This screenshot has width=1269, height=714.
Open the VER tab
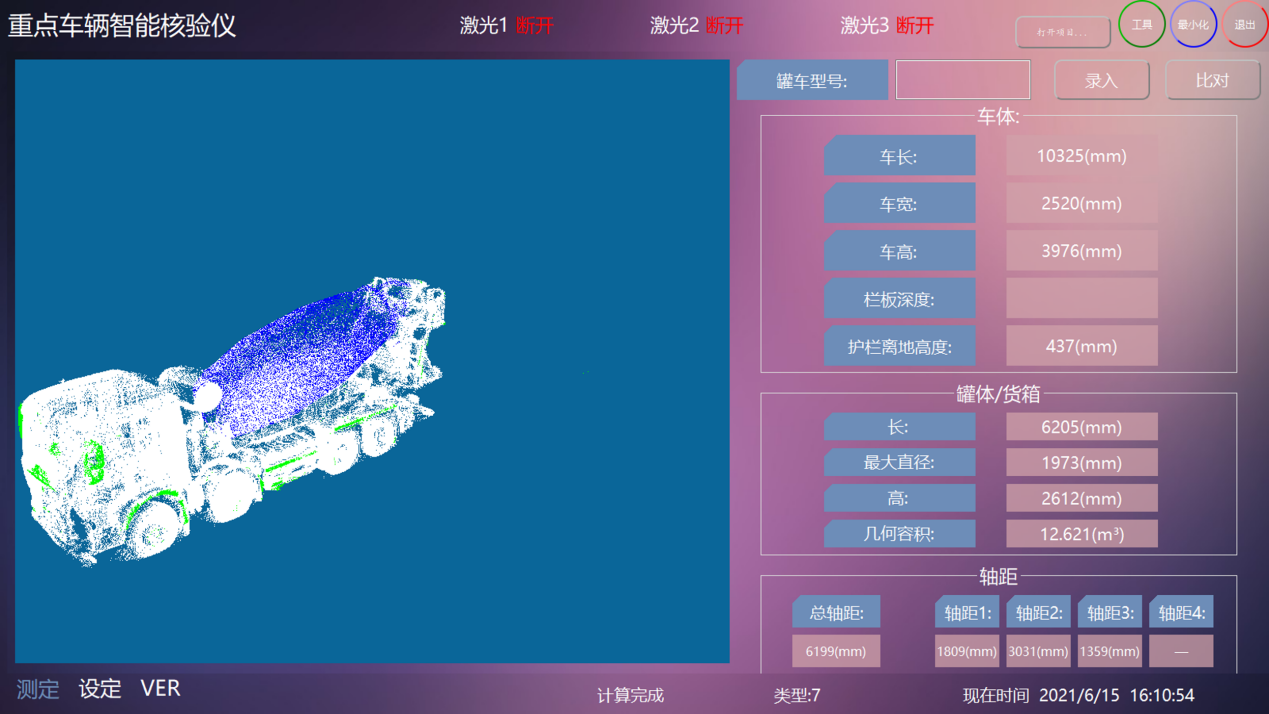(160, 689)
